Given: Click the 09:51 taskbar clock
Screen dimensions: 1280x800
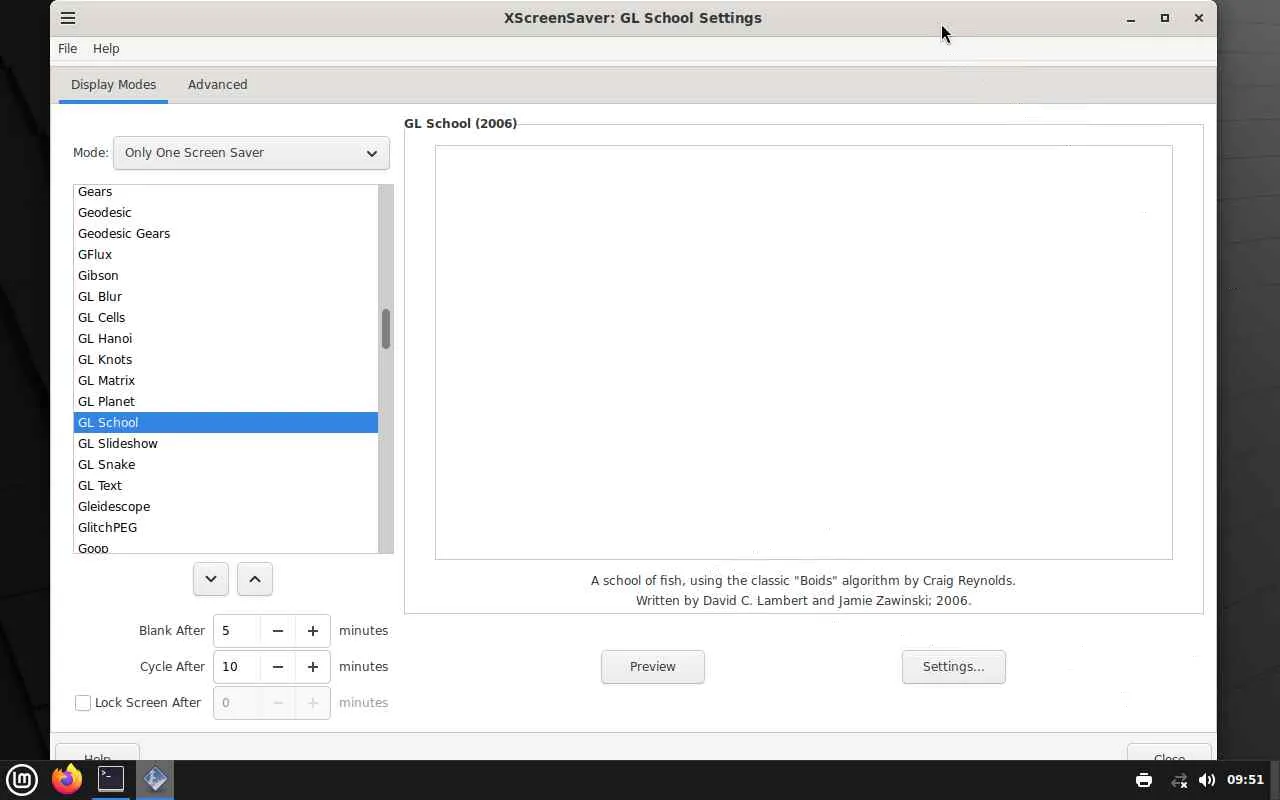Looking at the screenshot, I should 1245,780.
